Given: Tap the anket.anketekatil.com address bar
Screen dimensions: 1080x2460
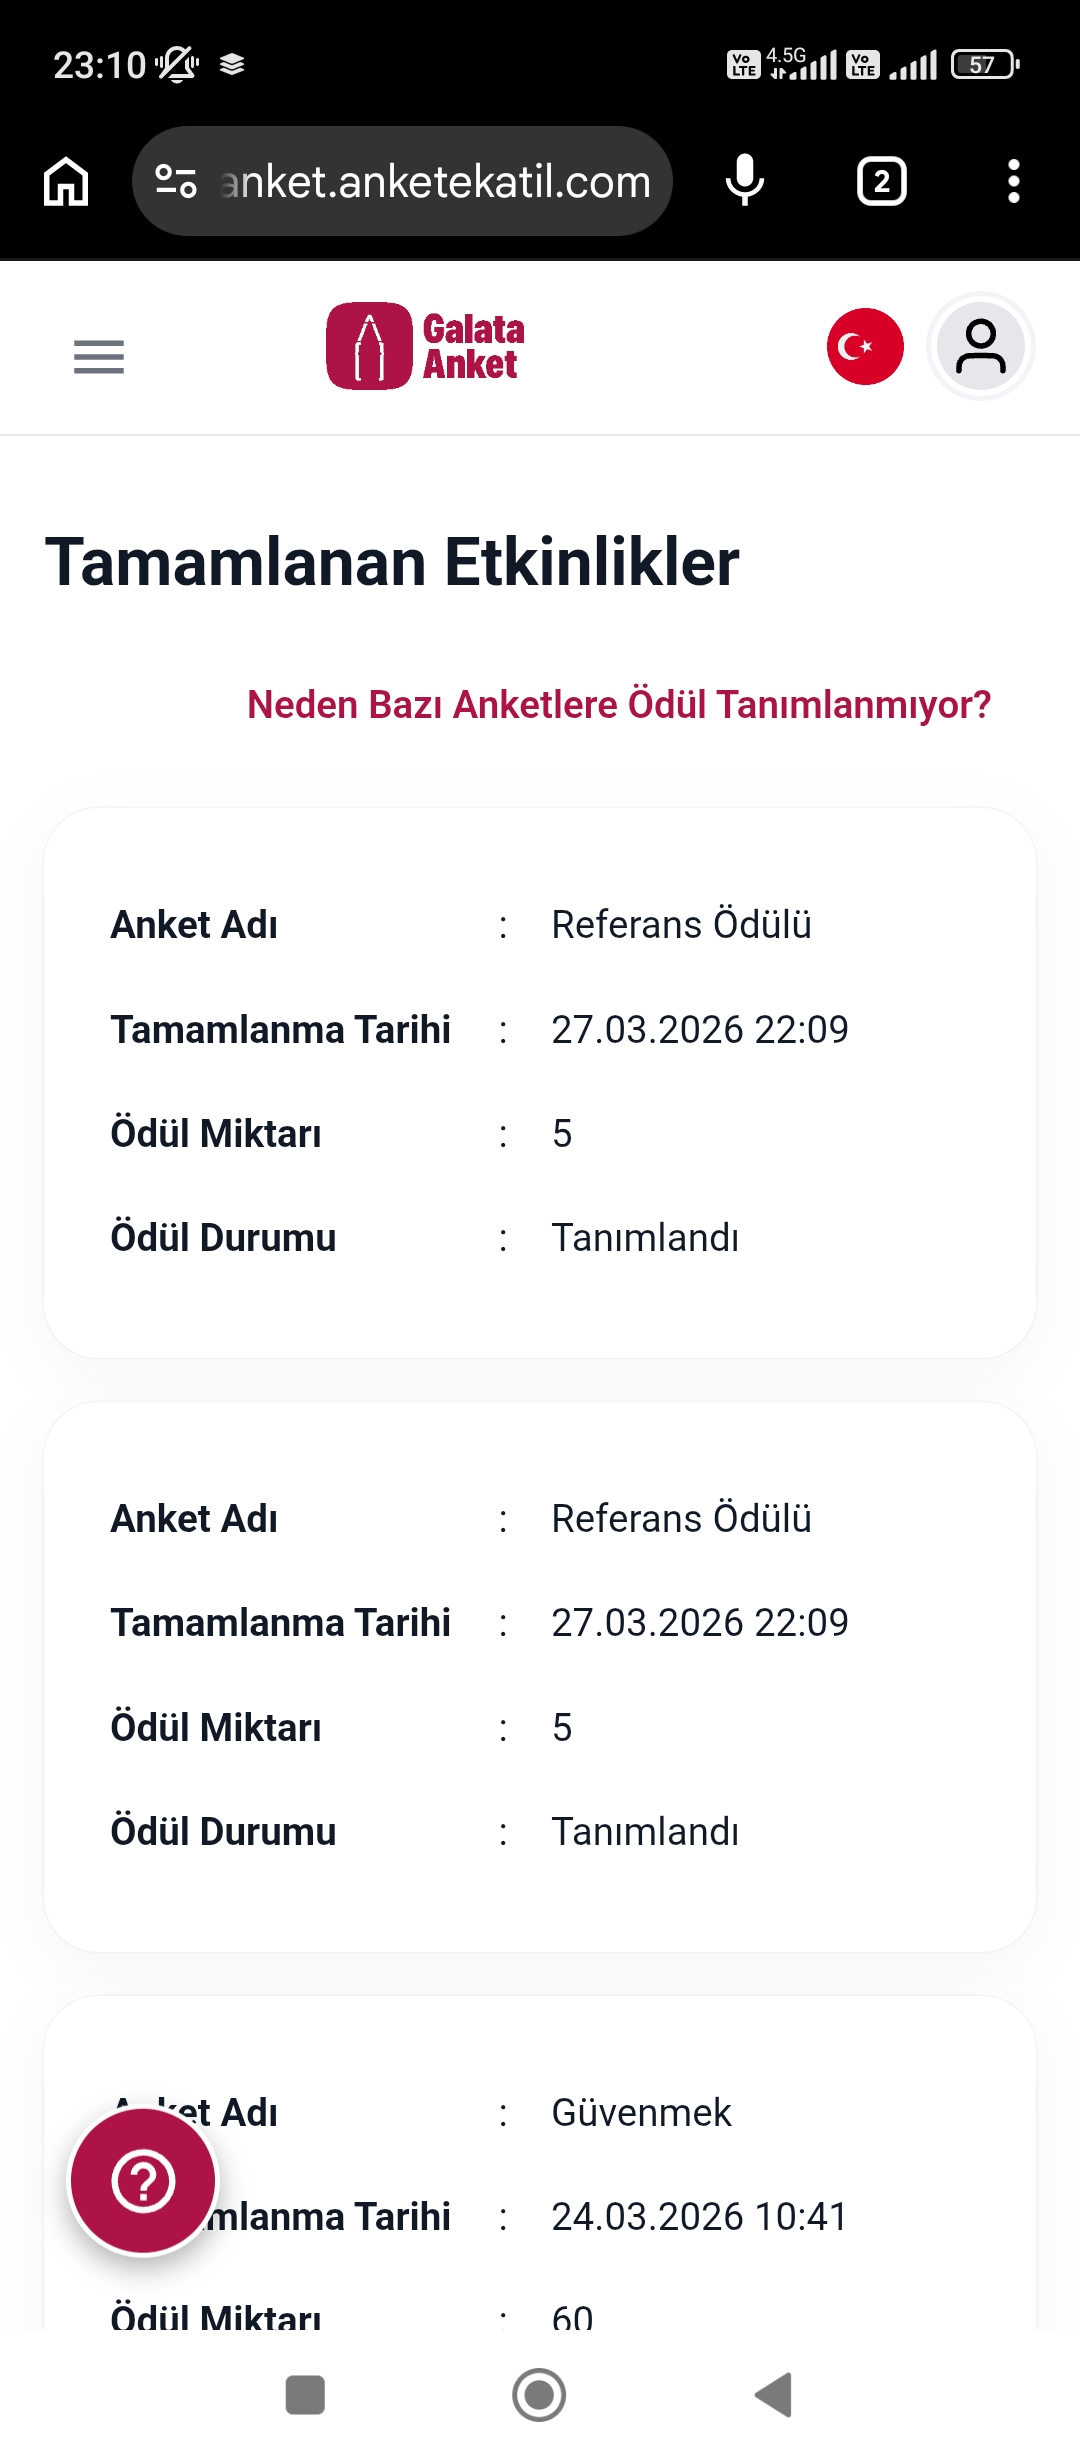Looking at the screenshot, I should click(402, 181).
